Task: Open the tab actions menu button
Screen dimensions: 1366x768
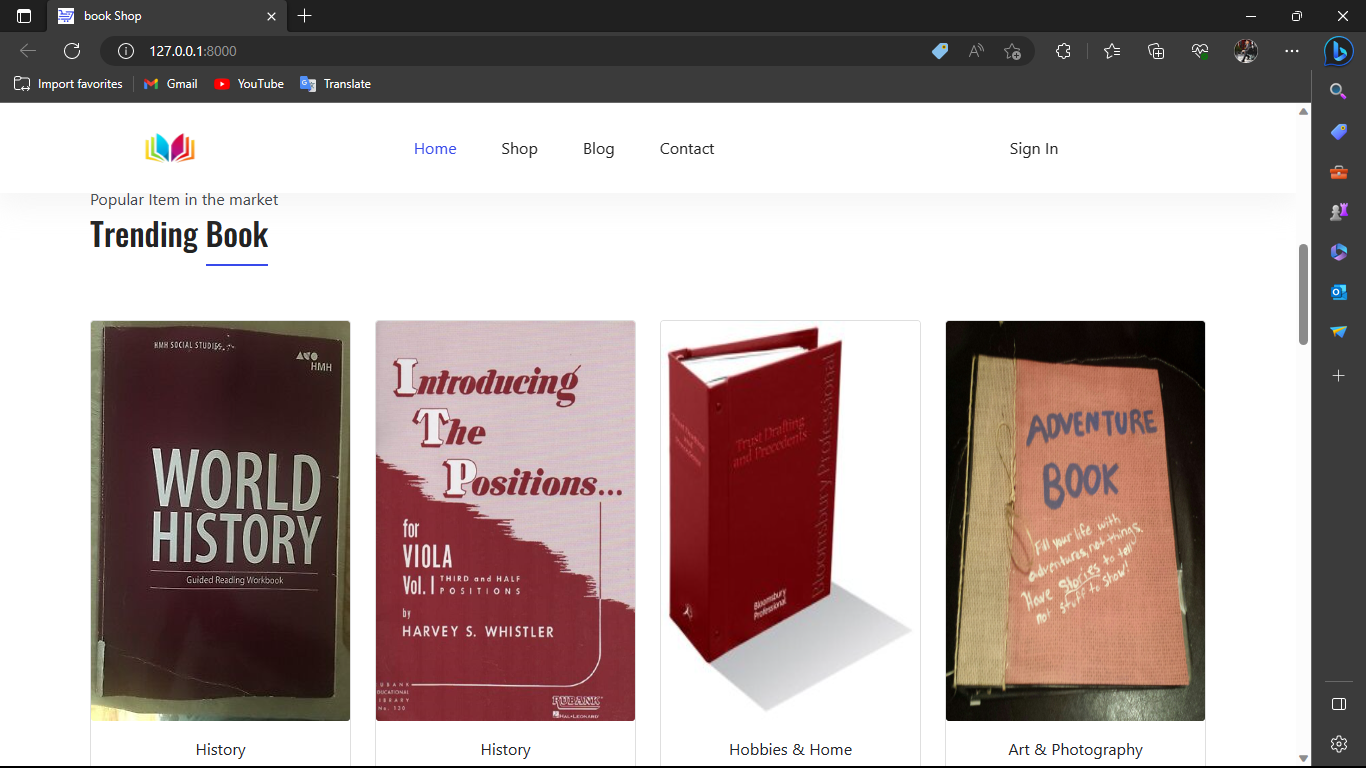Action: point(24,16)
